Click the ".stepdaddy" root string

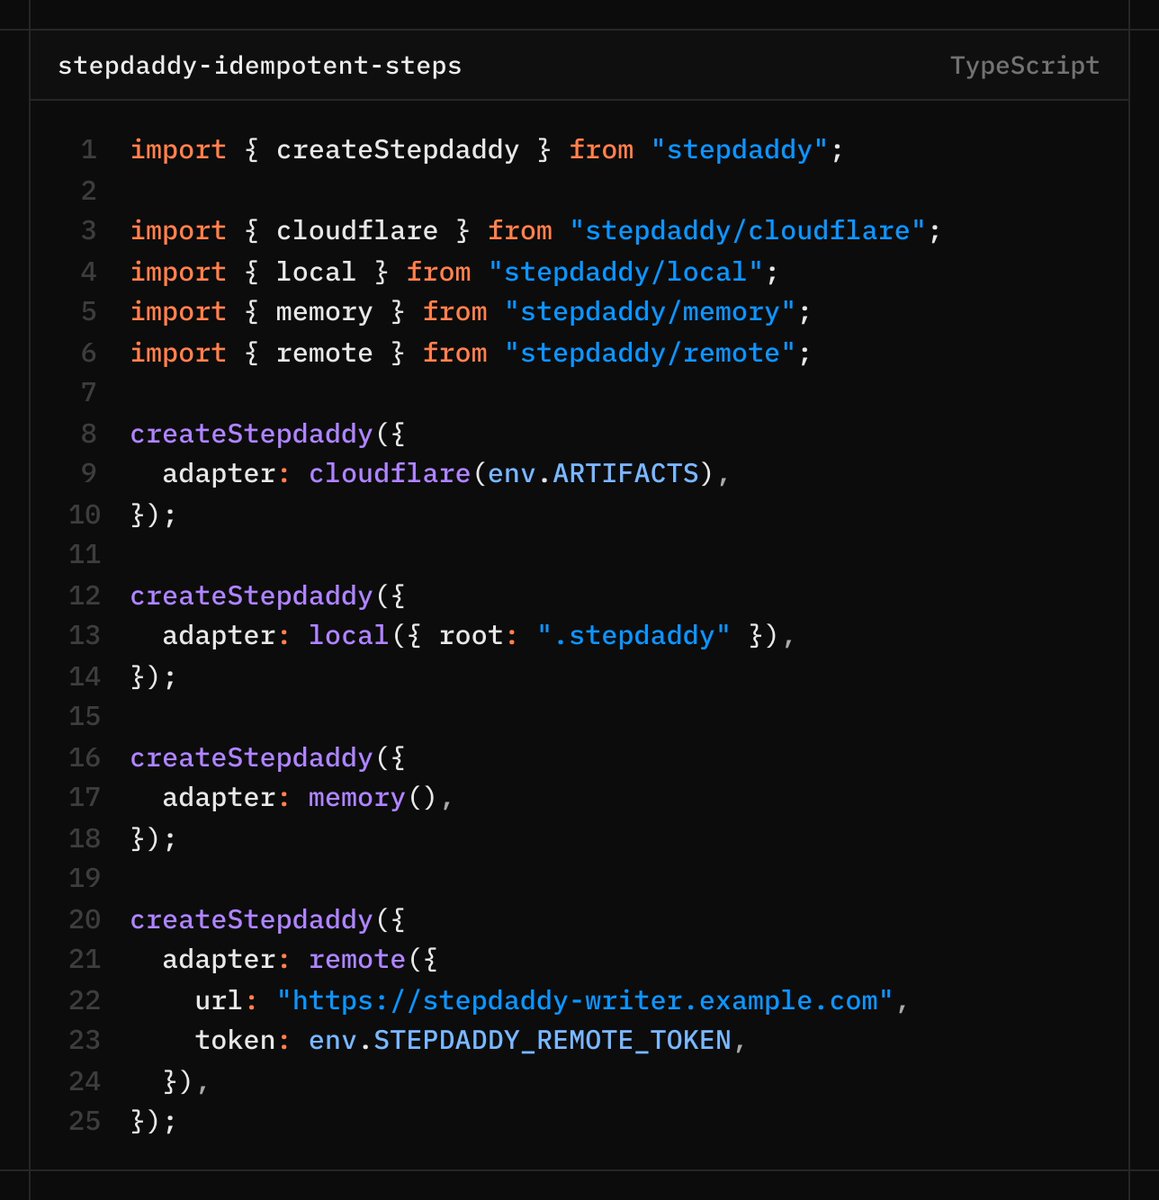pyautogui.click(x=634, y=636)
